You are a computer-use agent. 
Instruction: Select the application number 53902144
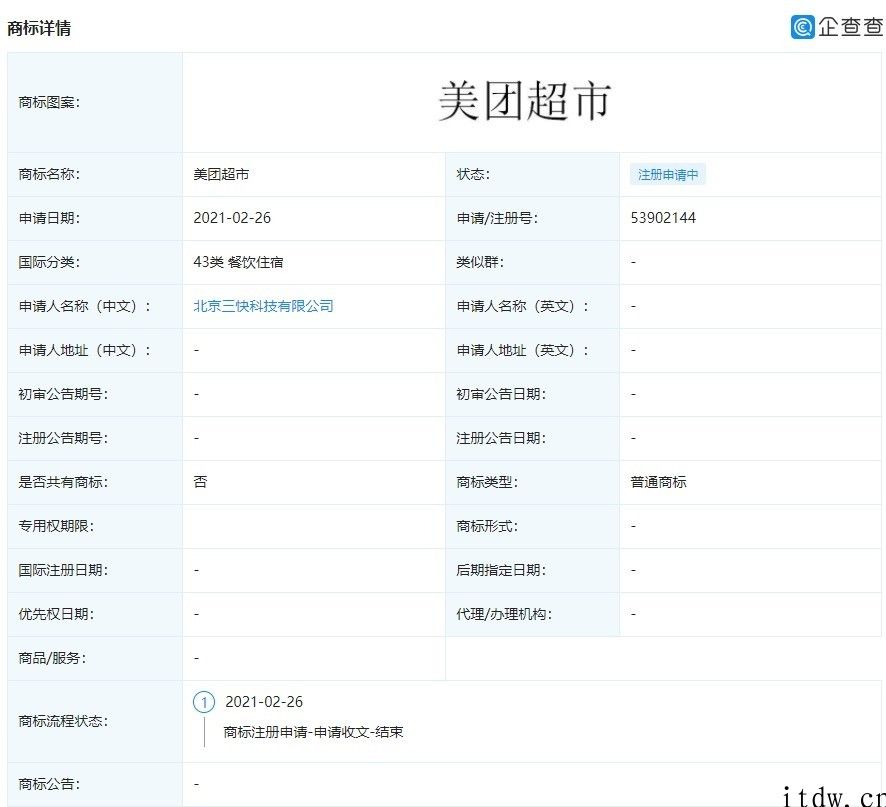coord(663,218)
